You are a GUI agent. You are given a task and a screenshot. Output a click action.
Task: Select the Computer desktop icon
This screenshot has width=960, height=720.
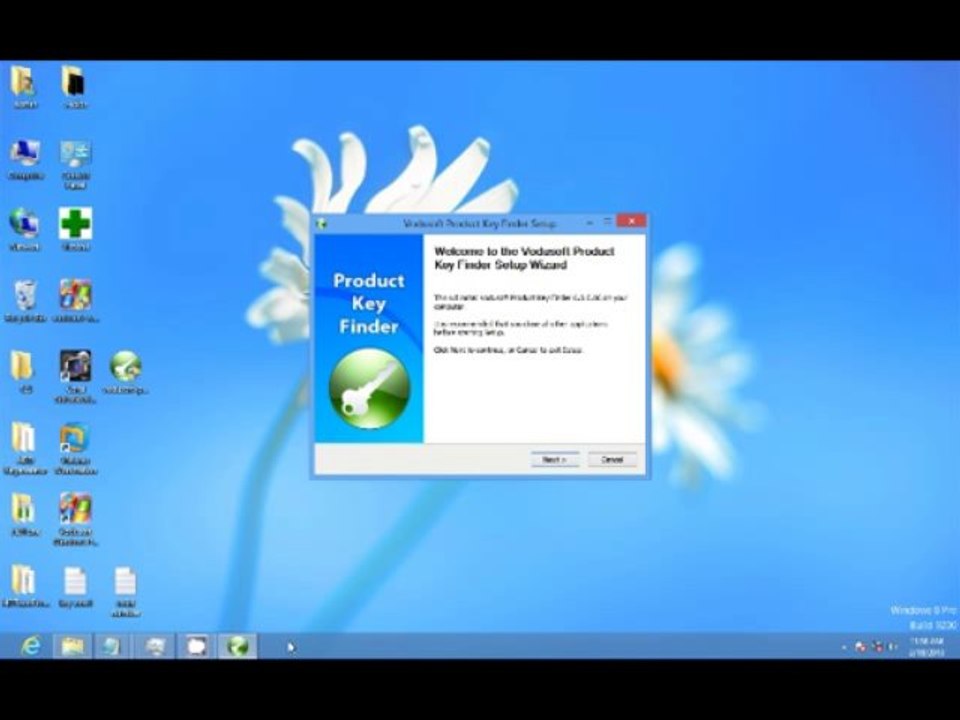[25, 159]
